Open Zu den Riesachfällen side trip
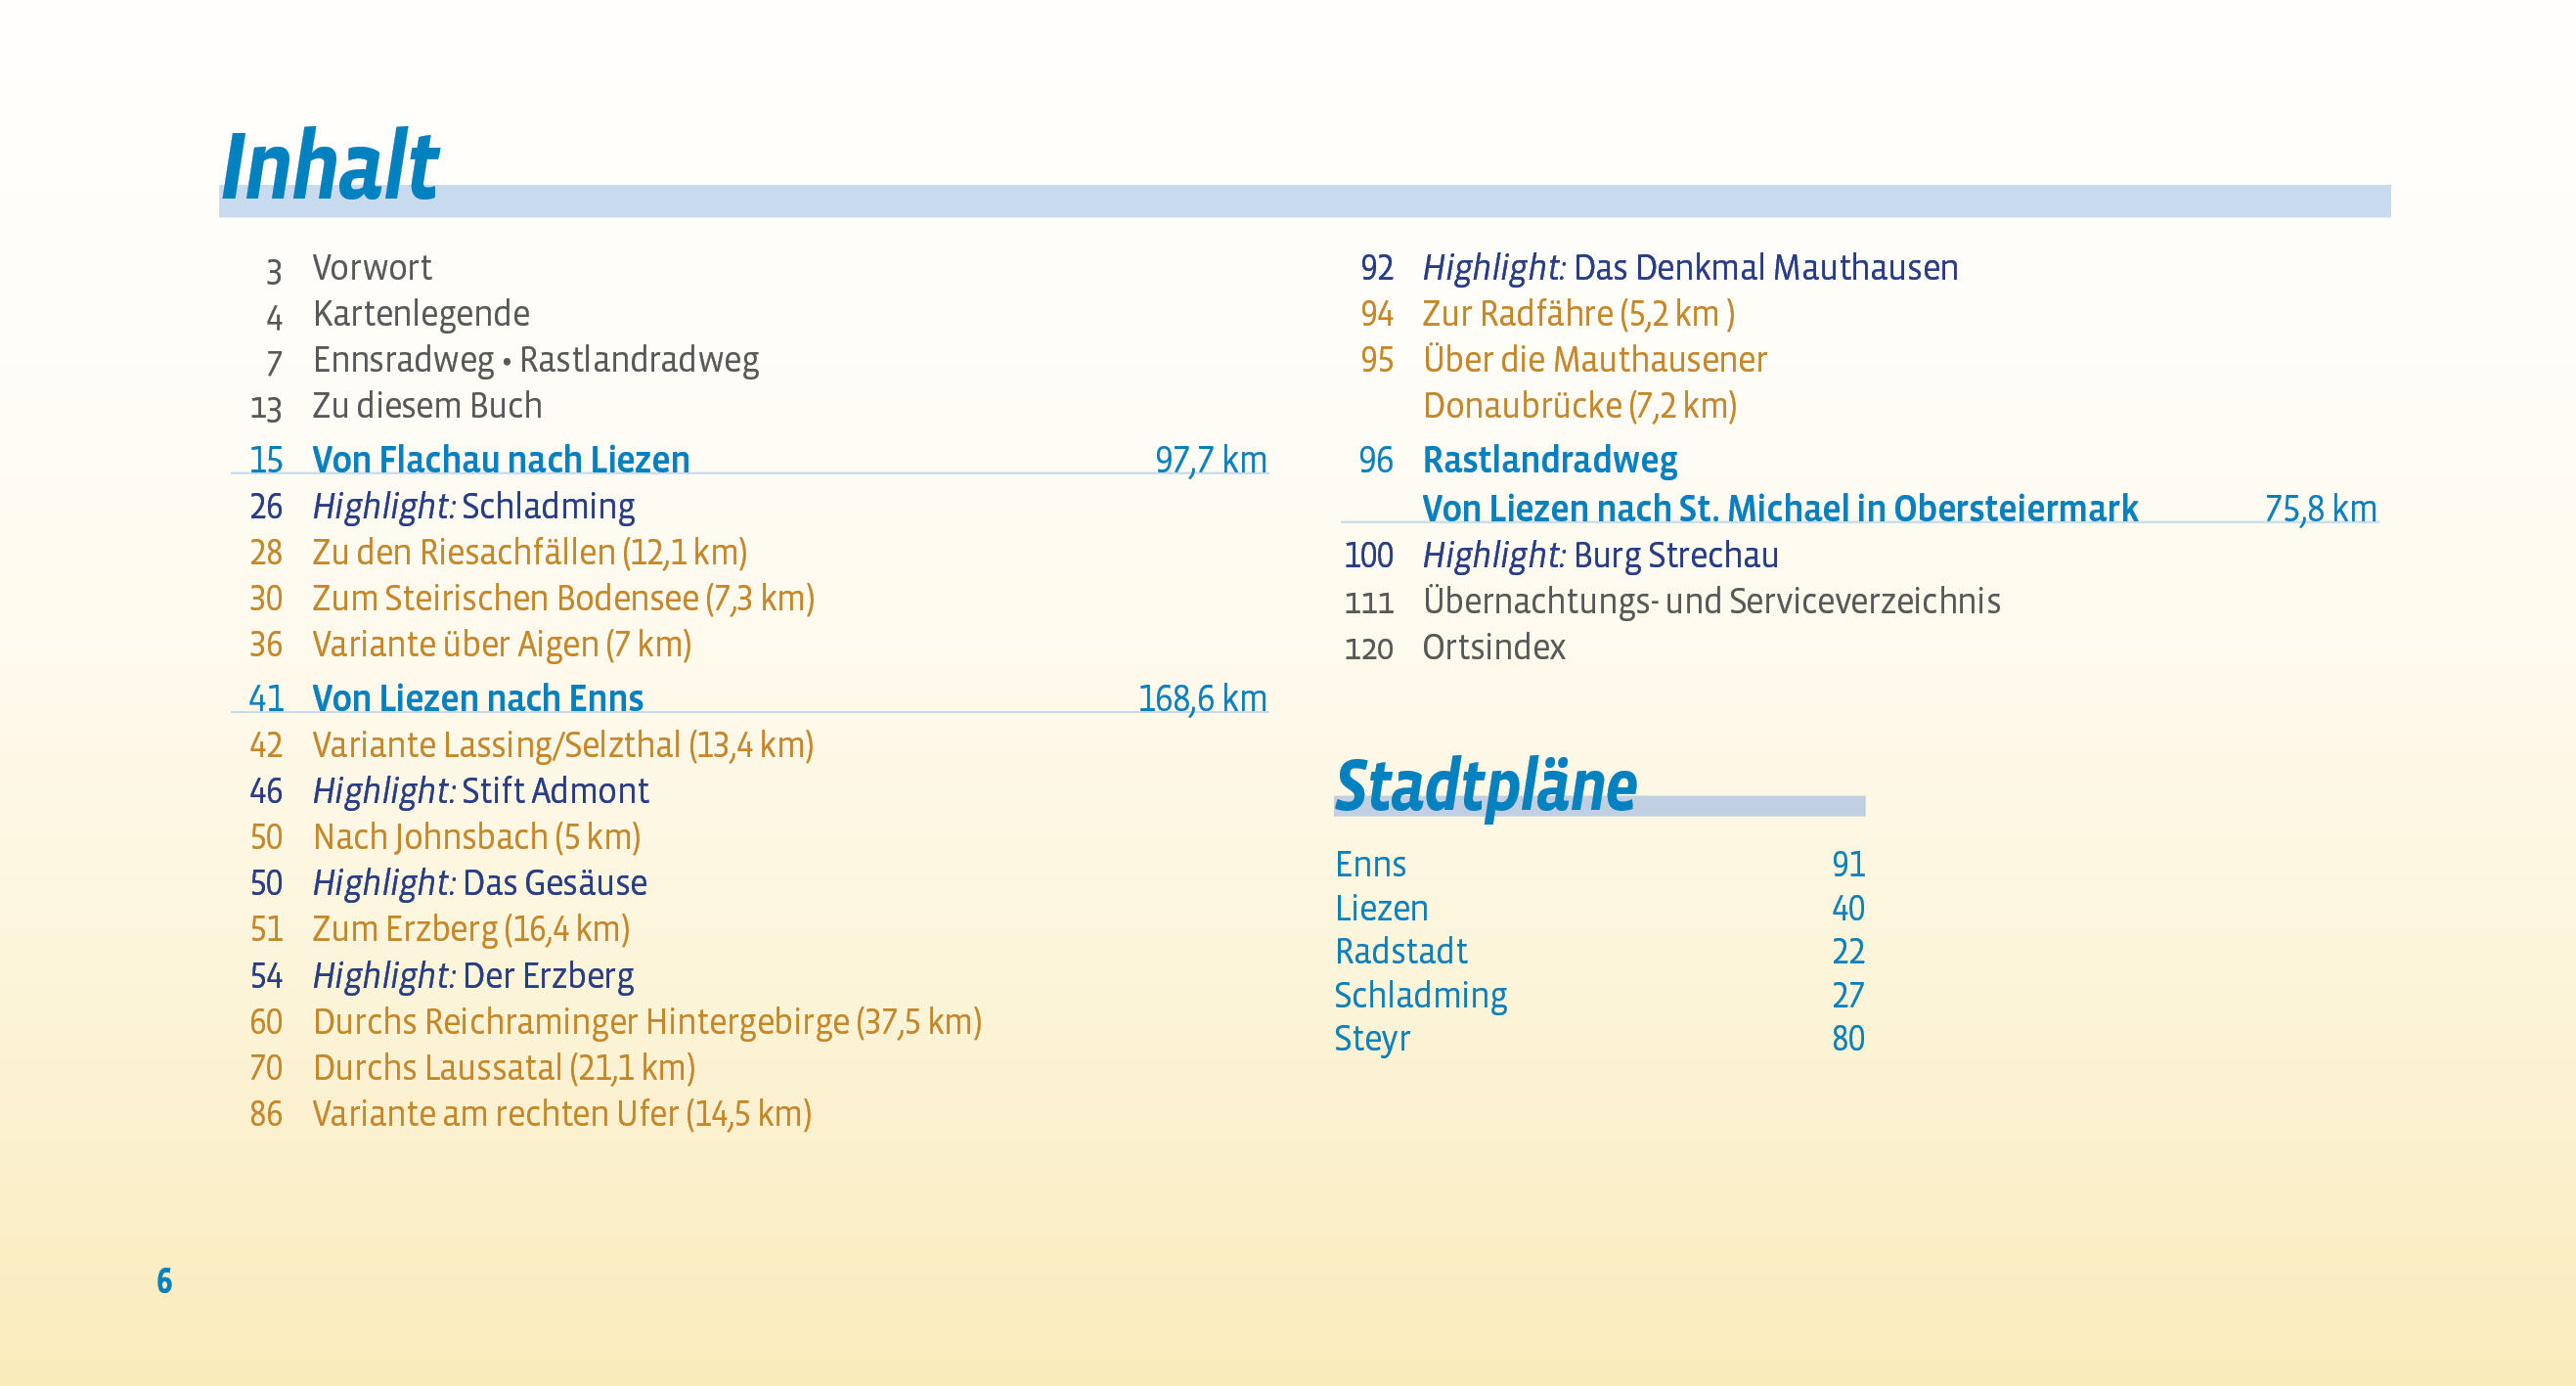This screenshot has width=2576, height=1386. point(529,553)
